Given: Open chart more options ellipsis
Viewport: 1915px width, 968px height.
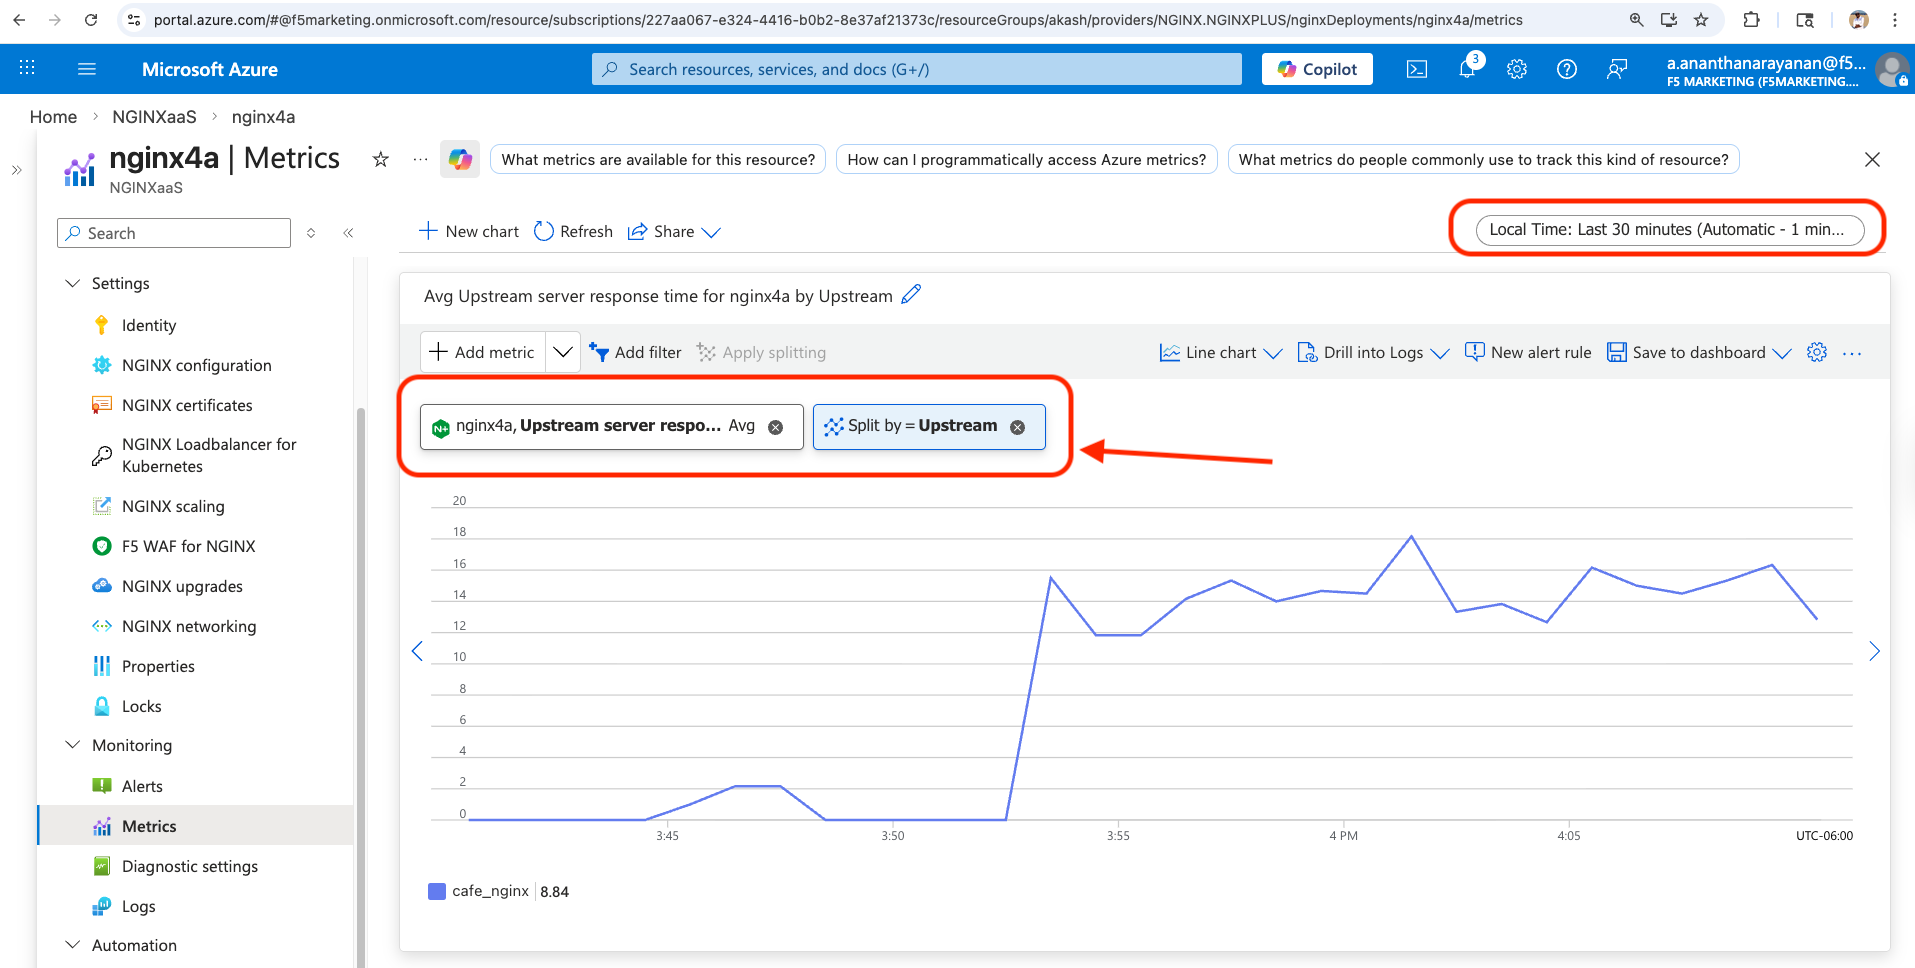Looking at the screenshot, I should 1852,353.
